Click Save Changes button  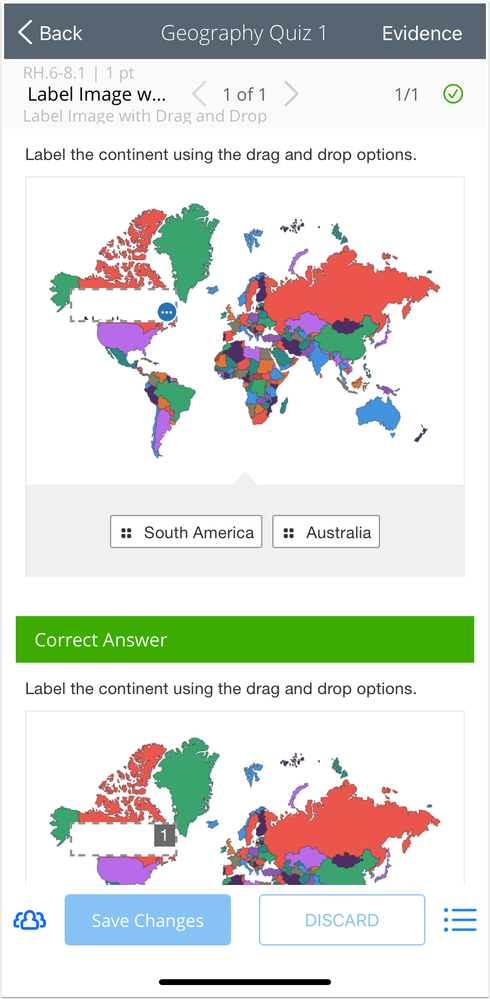[x=148, y=920]
